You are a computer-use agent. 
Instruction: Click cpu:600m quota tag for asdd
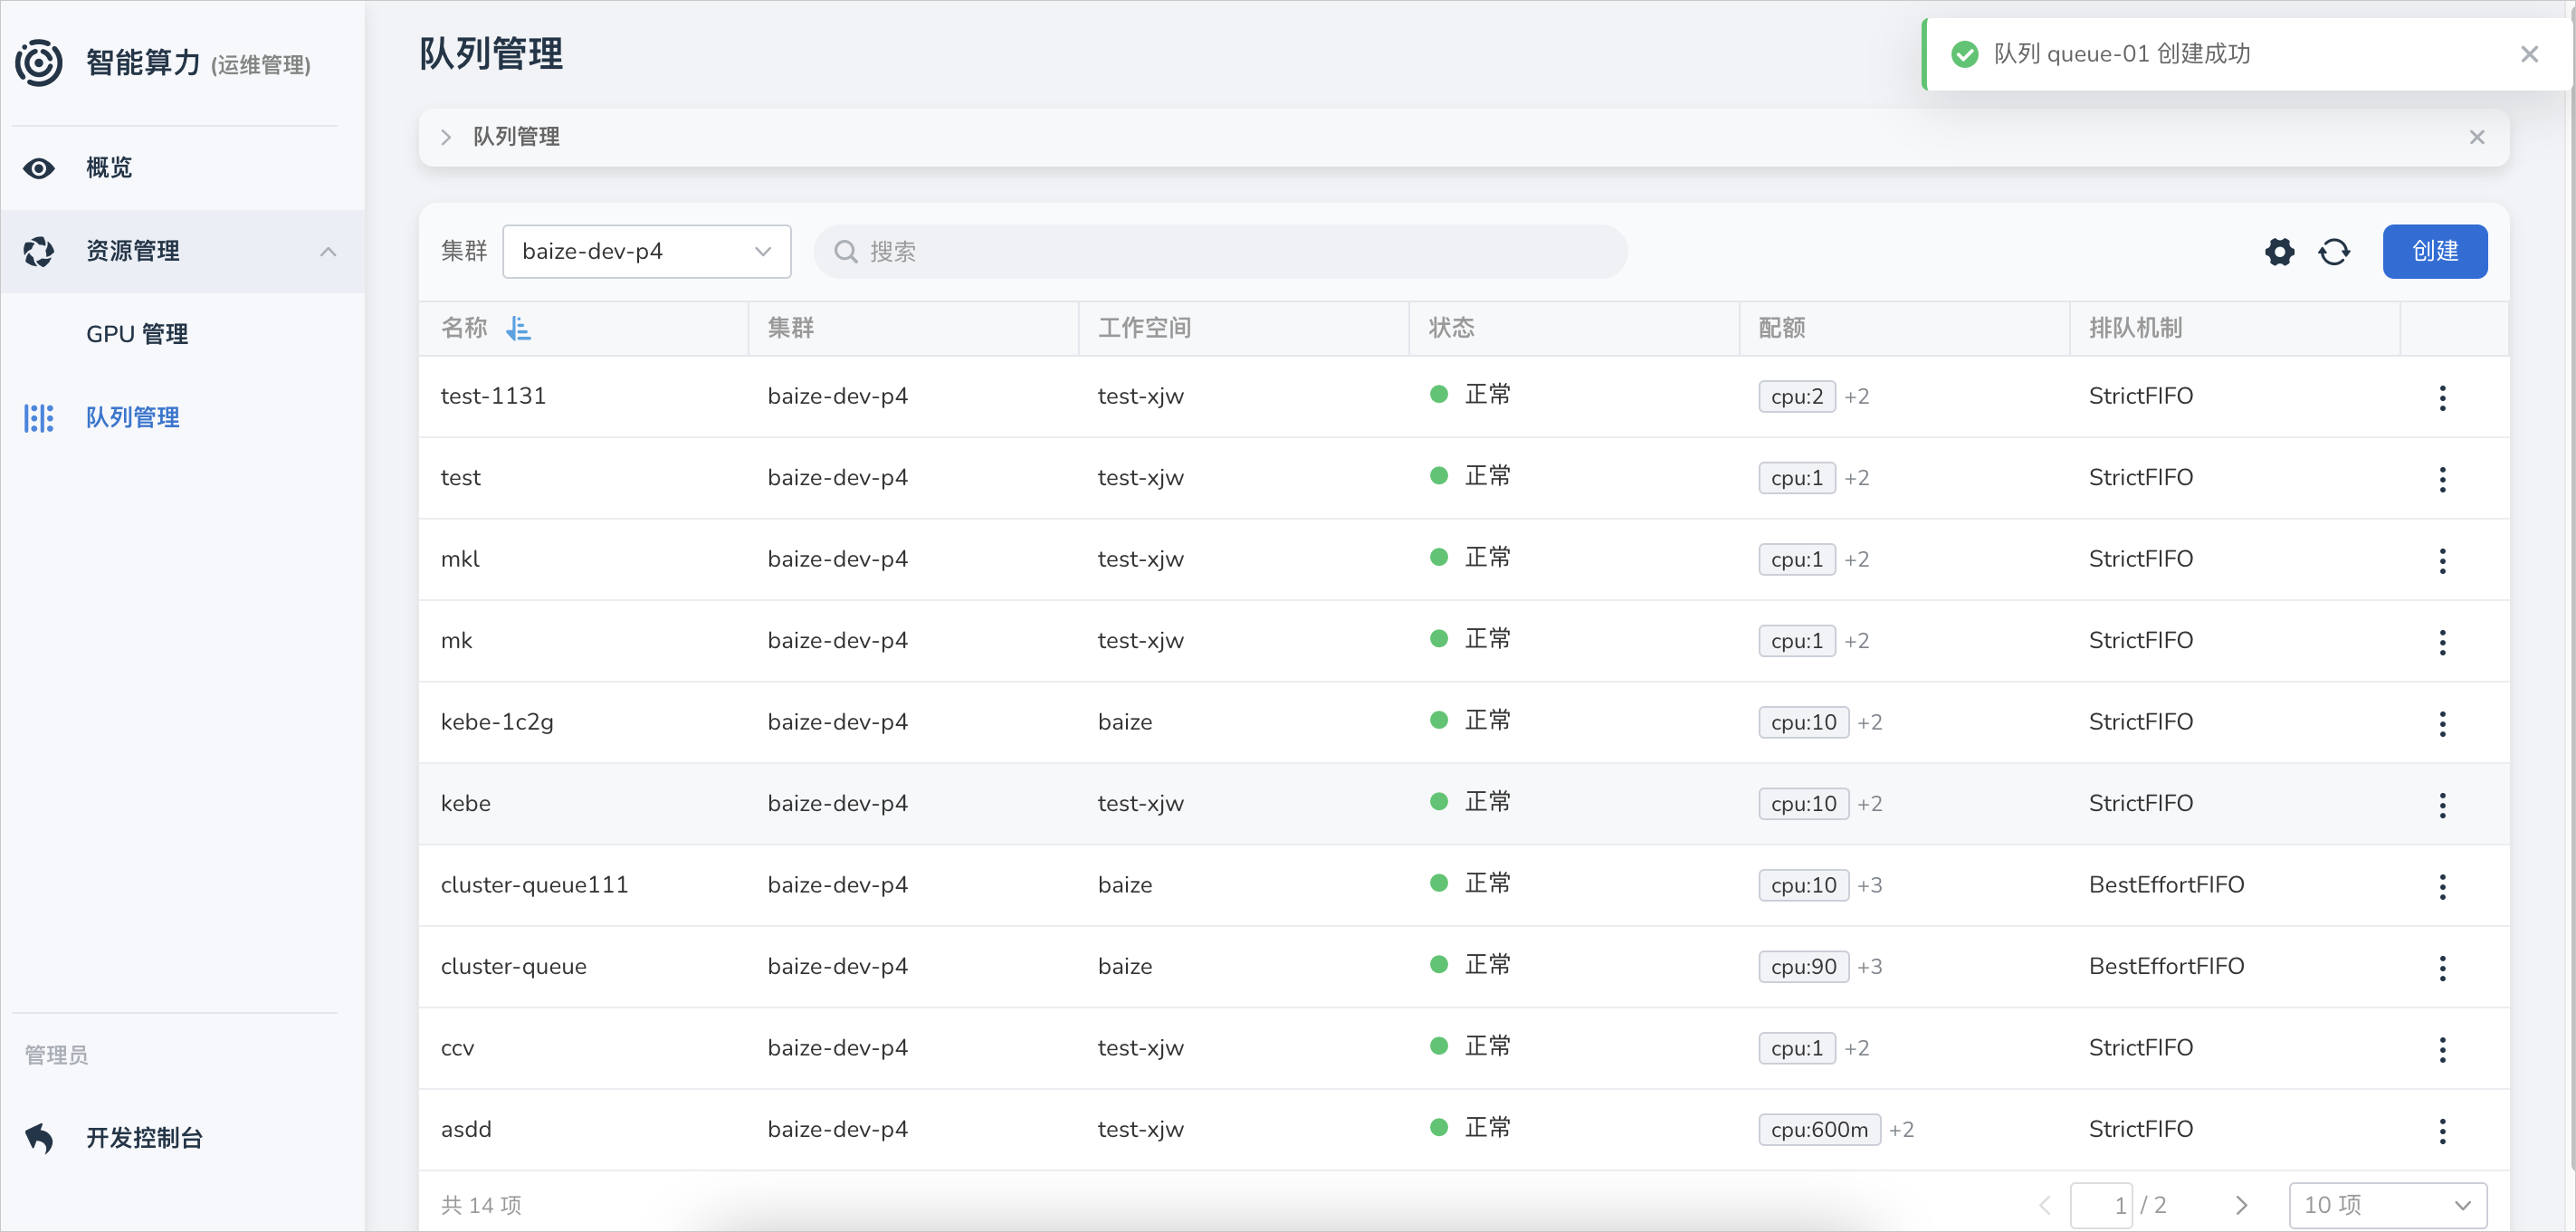pos(1819,1130)
